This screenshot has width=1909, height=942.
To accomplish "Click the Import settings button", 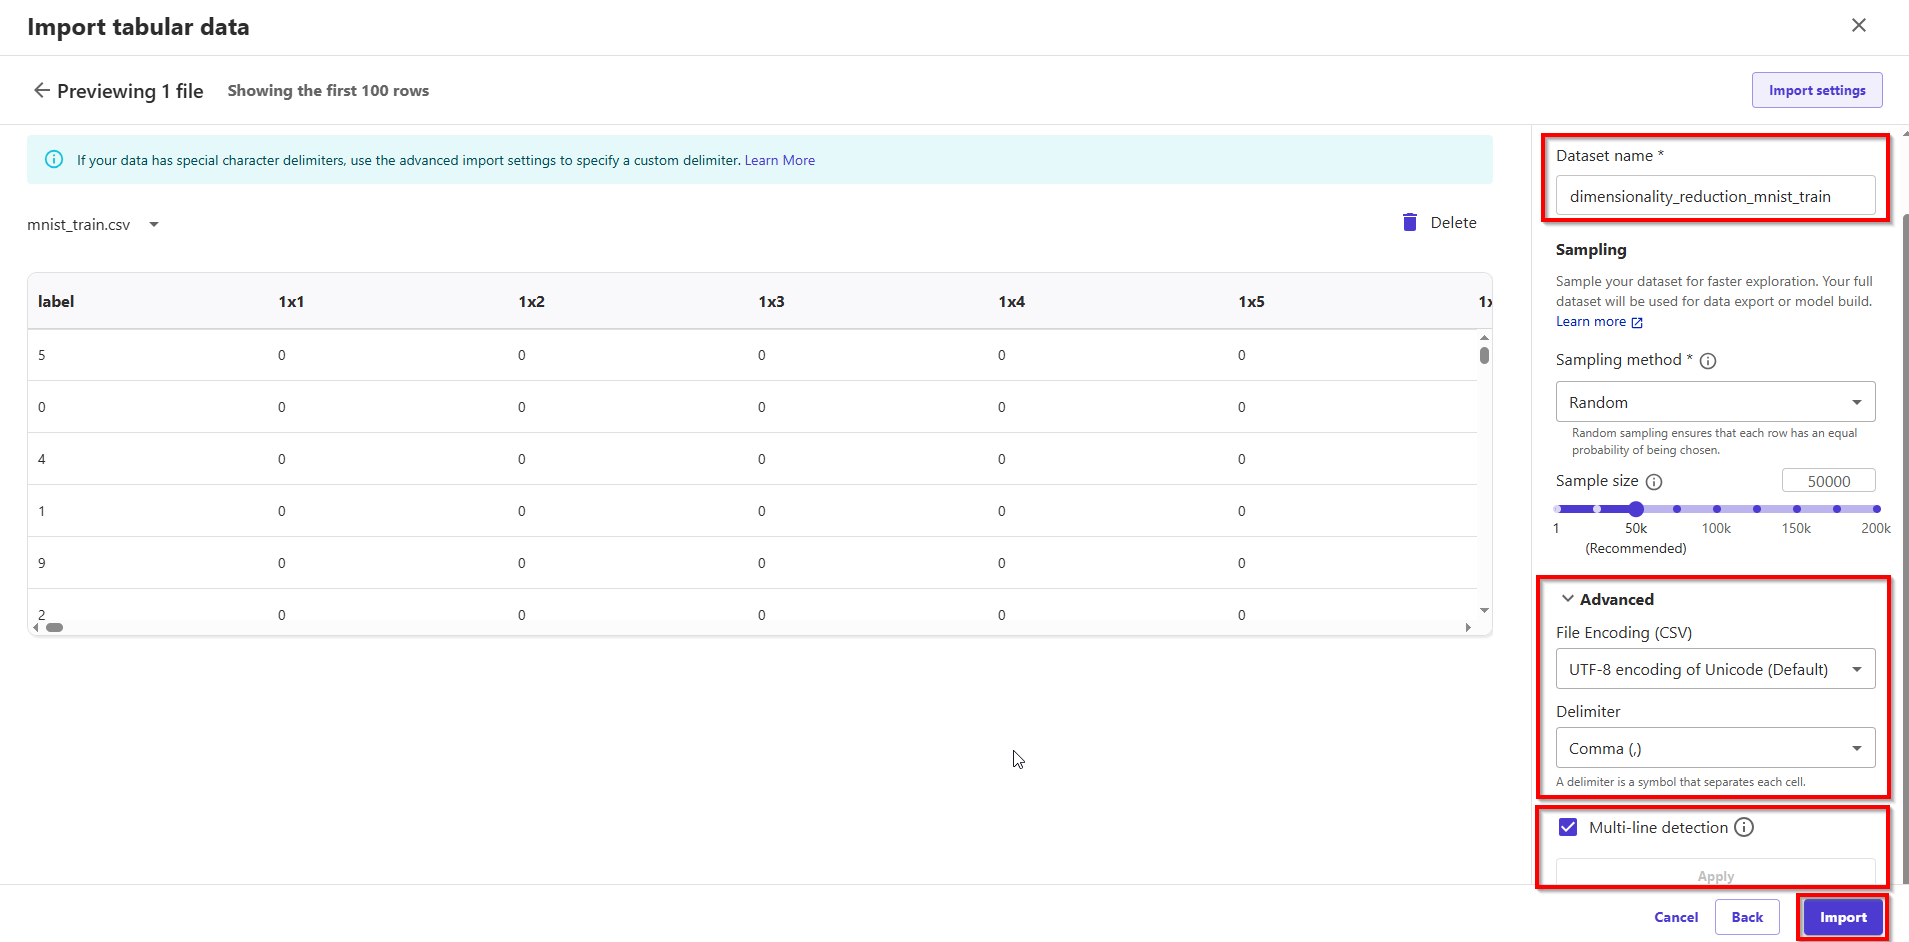I will [1816, 90].
